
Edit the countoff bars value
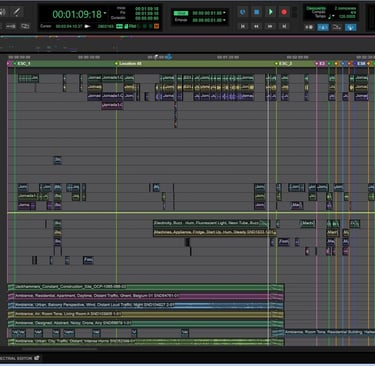pos(345,8)
